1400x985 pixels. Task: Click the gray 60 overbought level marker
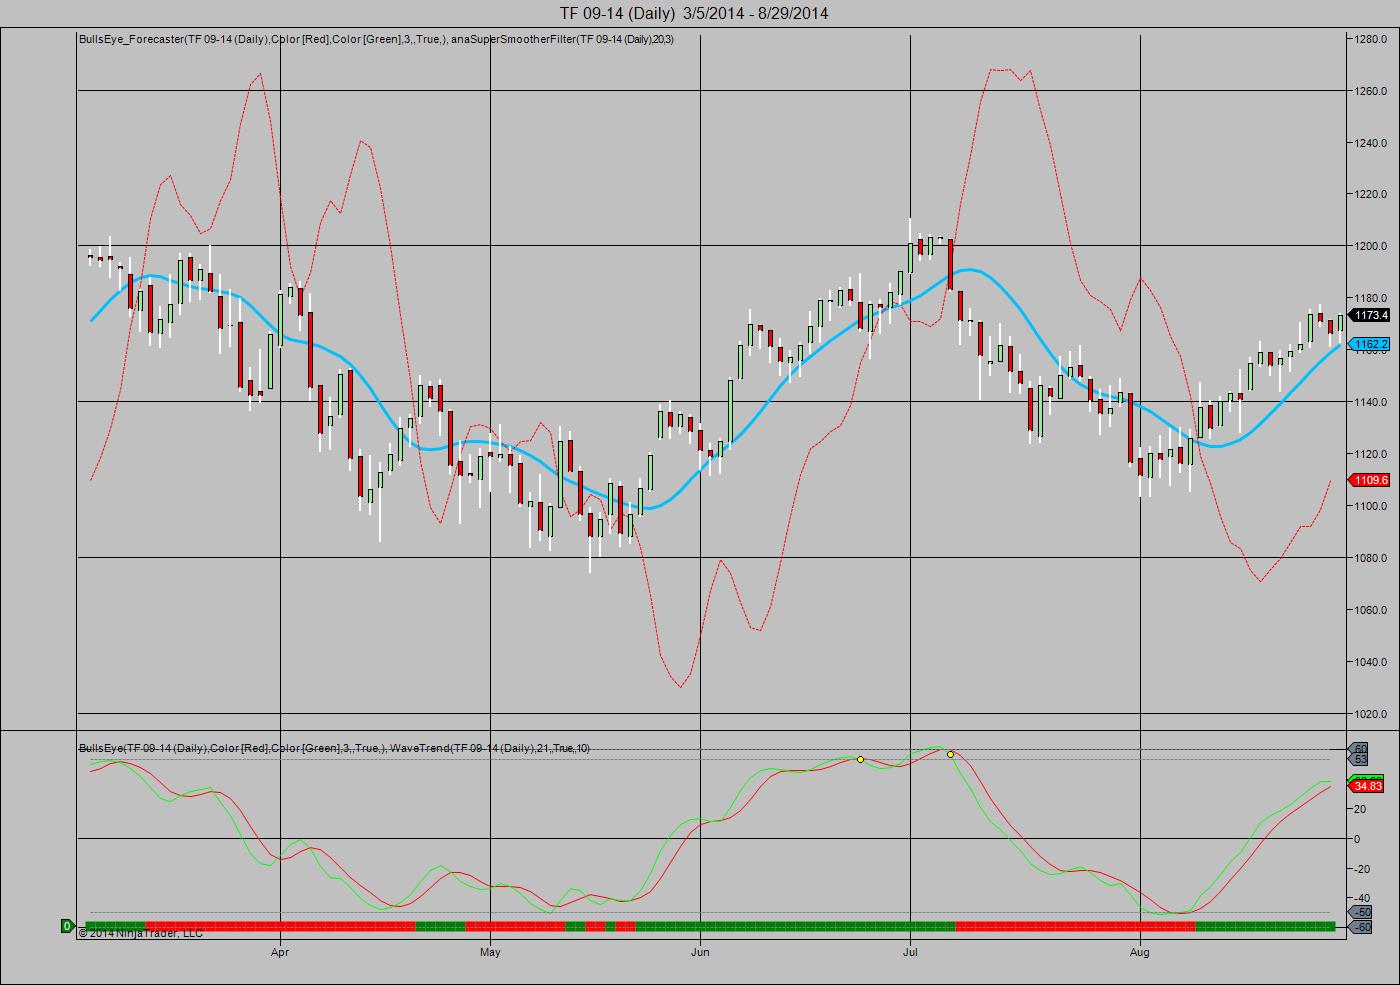[x=1360, y=749]
